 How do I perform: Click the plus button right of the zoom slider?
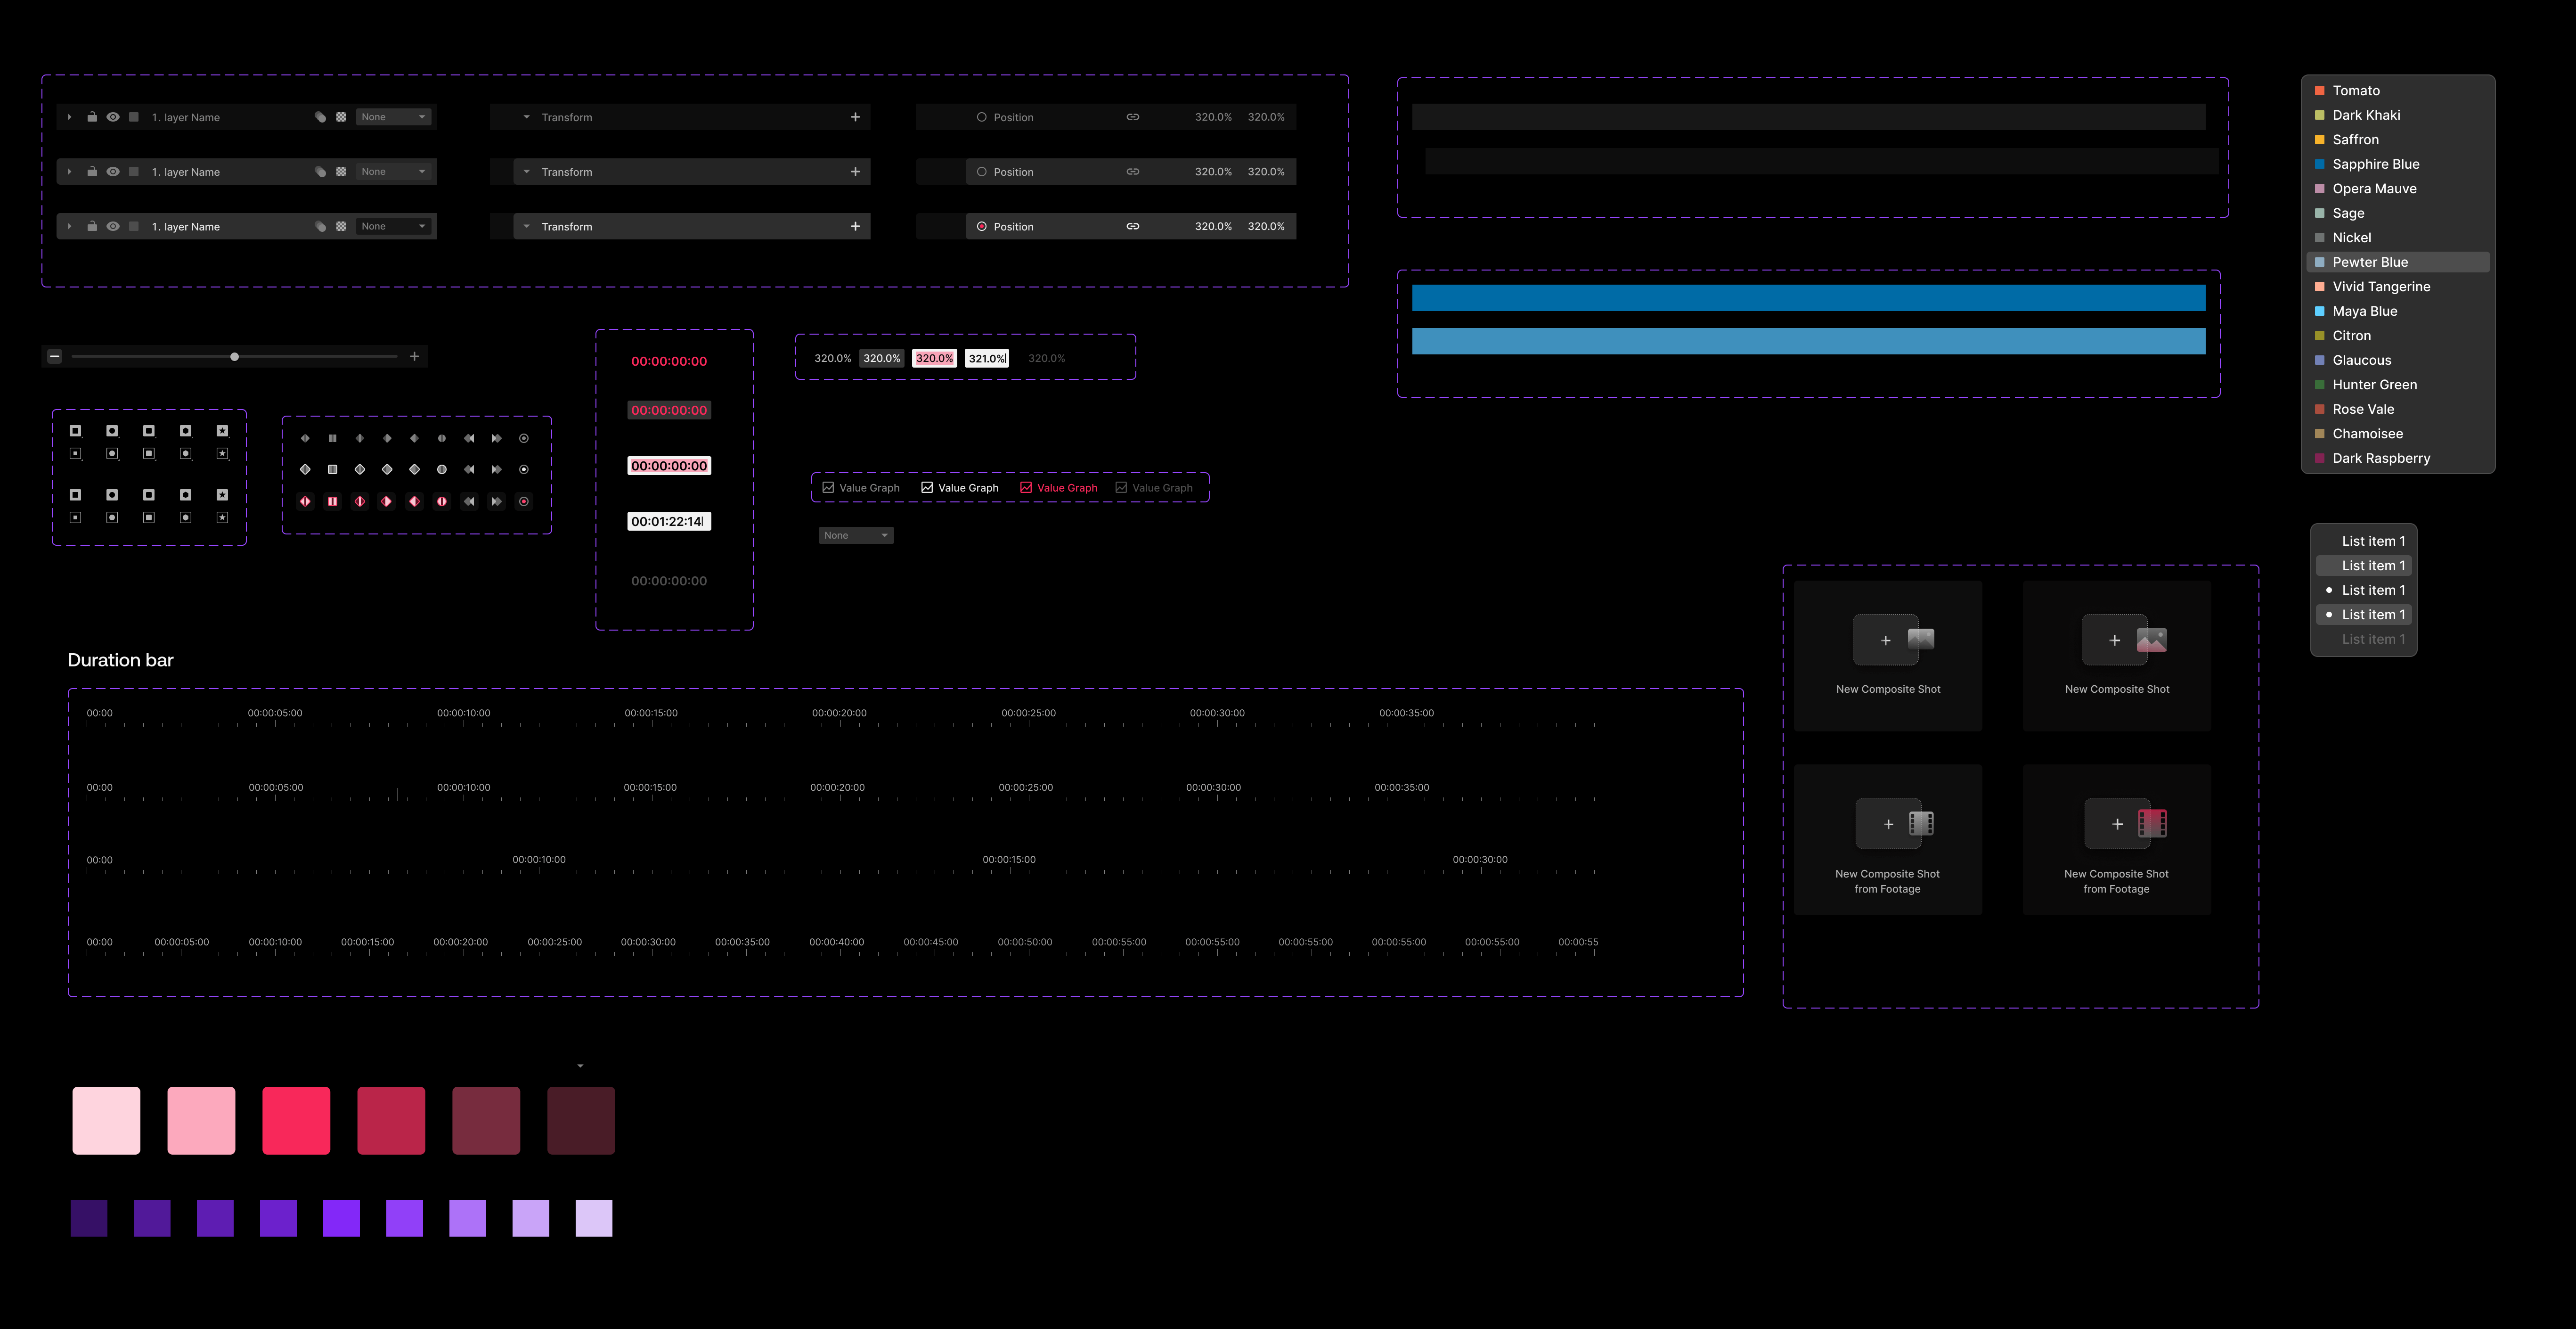click(414, 356)
